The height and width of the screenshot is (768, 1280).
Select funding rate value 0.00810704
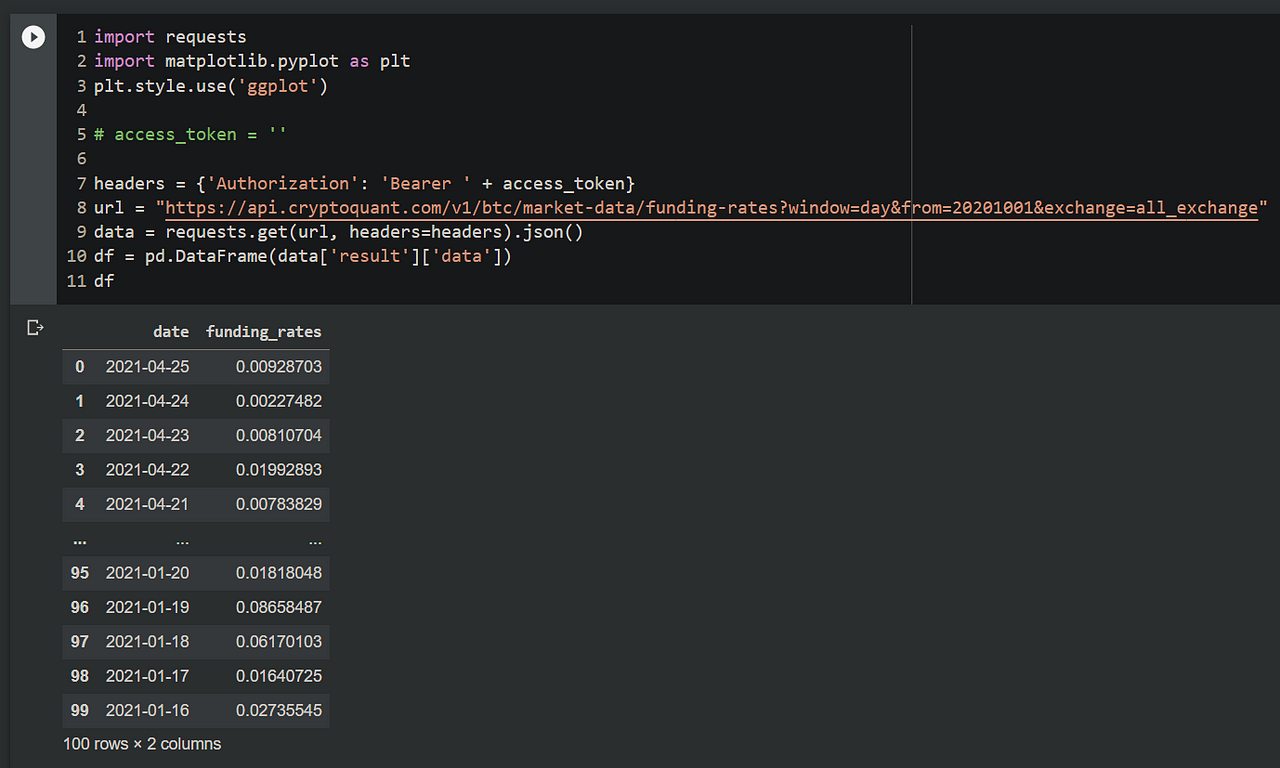(x=279, y=435)
